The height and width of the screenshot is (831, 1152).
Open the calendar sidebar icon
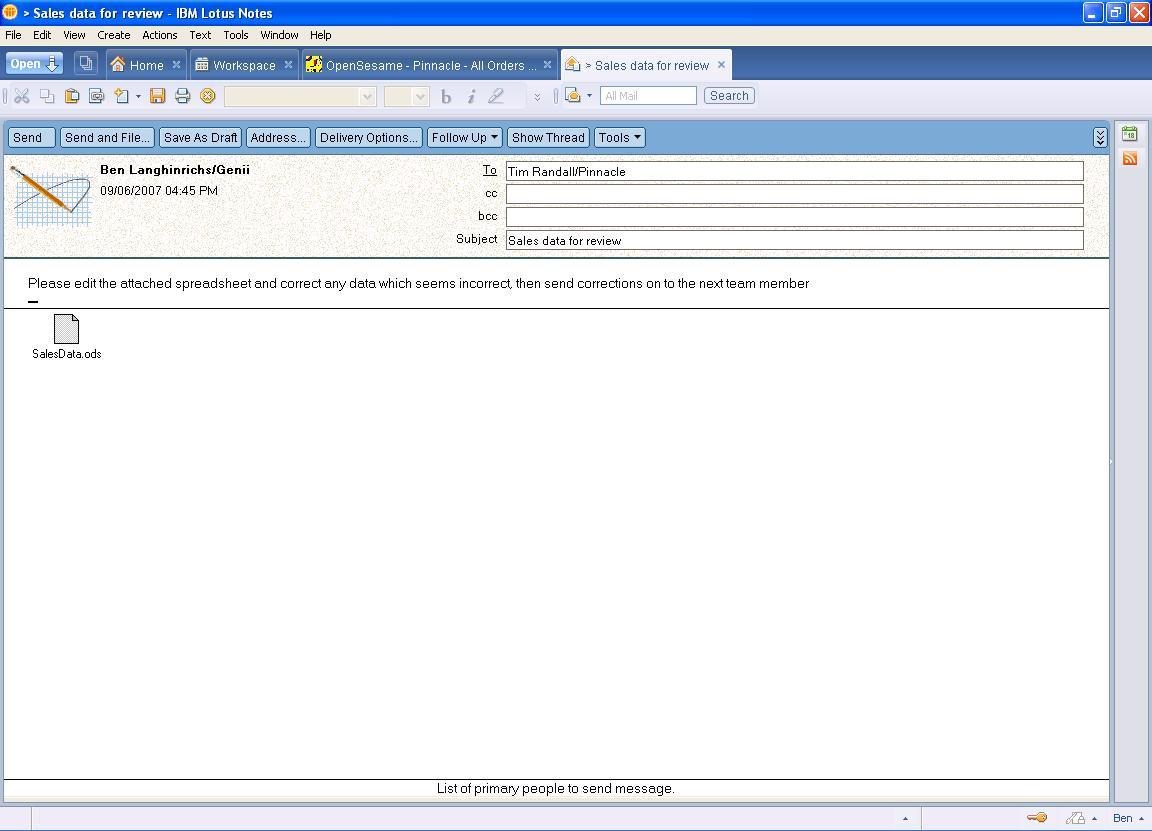[1130, 134]
